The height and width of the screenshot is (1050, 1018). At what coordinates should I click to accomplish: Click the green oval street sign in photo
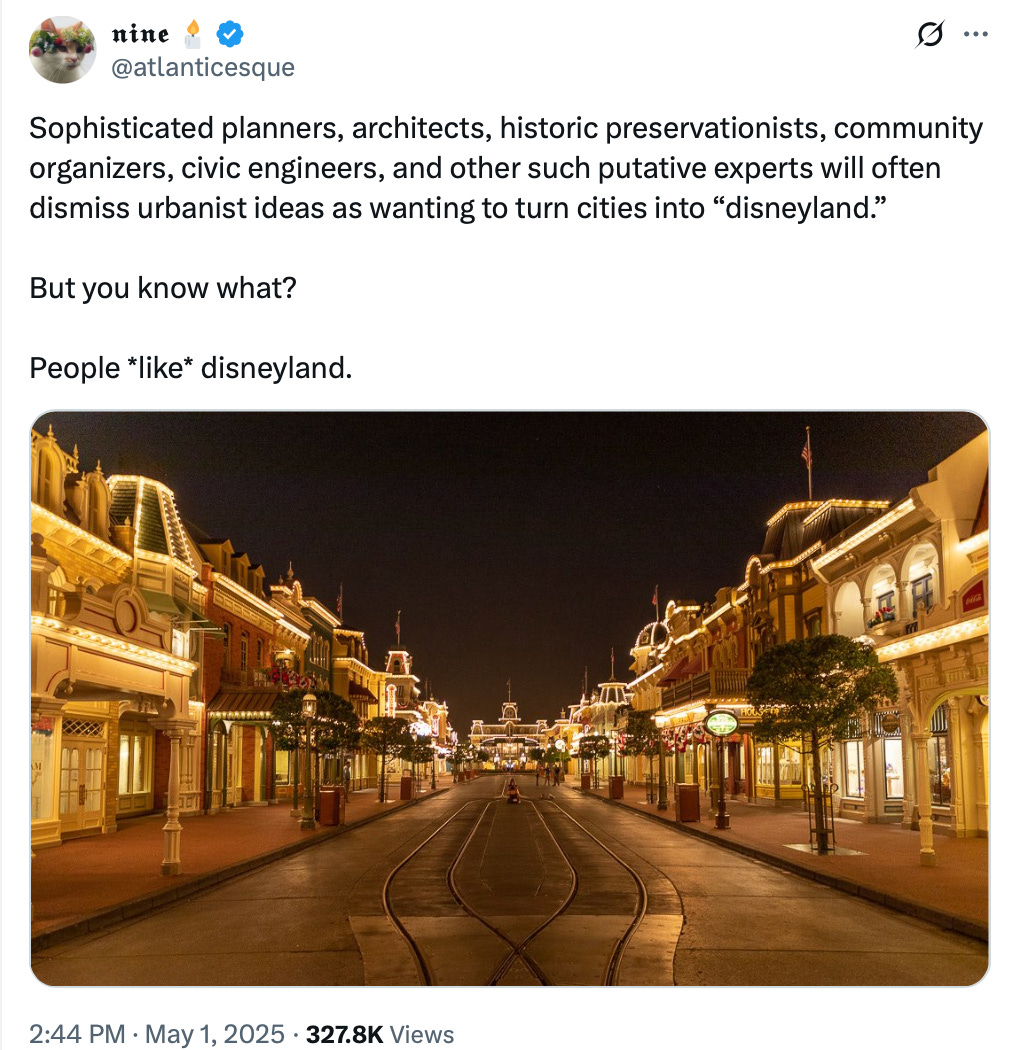pos(721,723)
